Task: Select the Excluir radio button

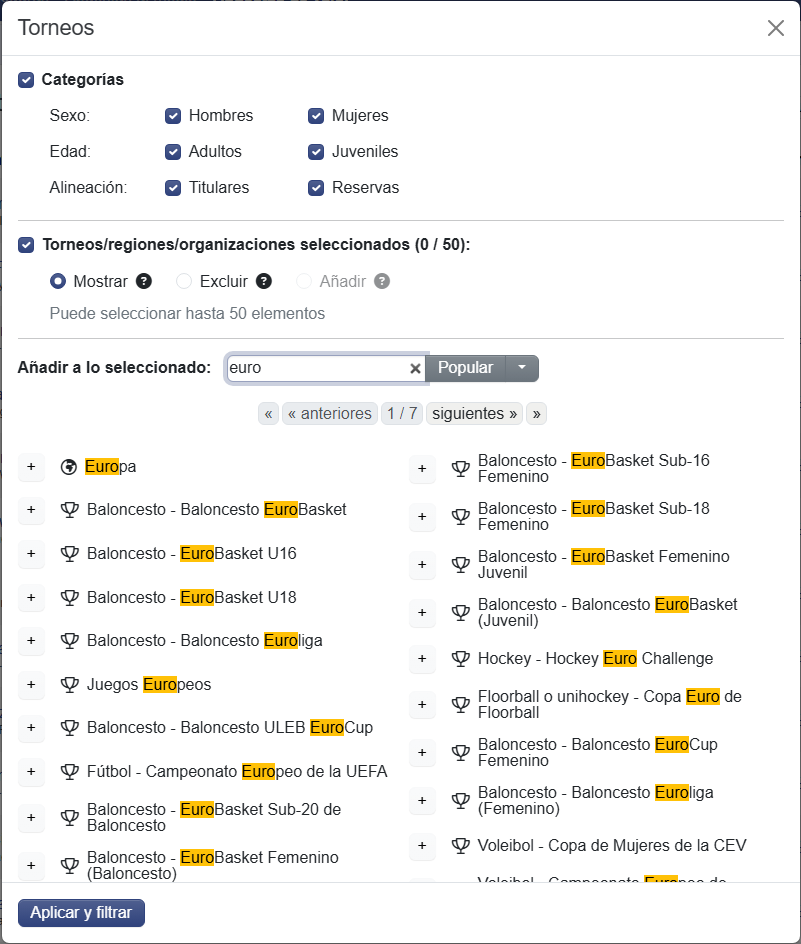Action: (x=184, y=281)
